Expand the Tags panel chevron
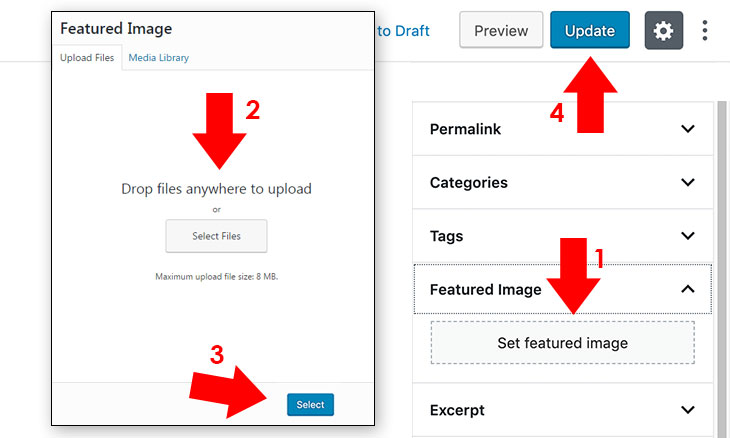This screenshot has height=438, width=730. pos(688,236)
